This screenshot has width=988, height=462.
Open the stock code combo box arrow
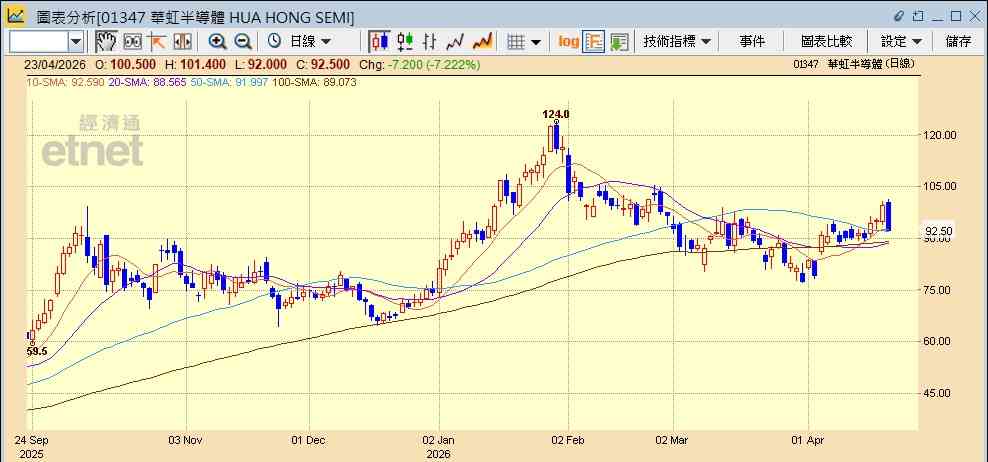click(x=76, y=42)
